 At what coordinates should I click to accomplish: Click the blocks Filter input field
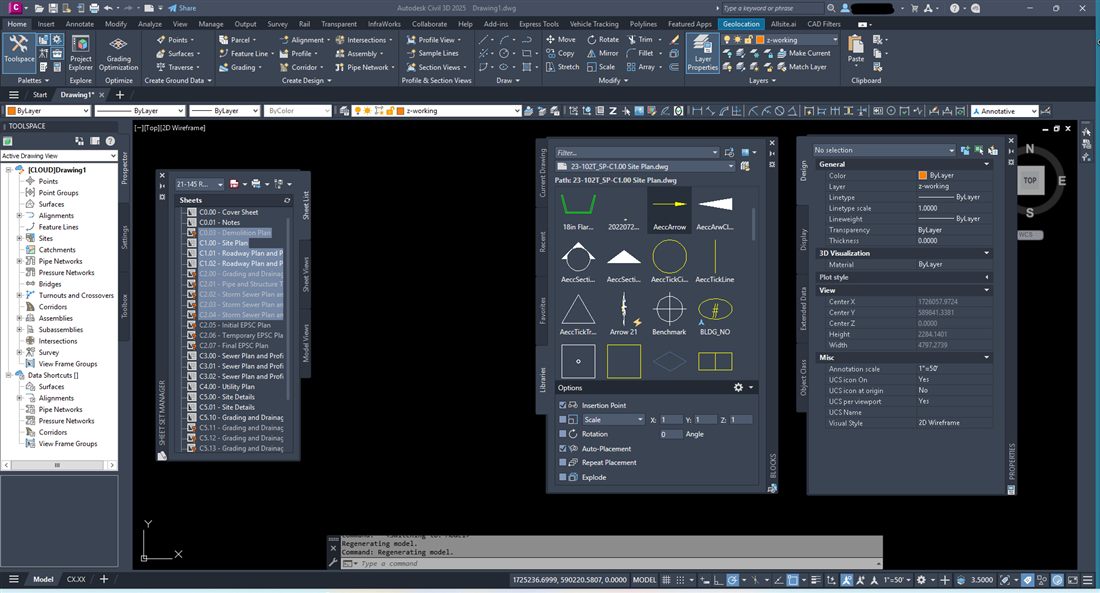[637, 152]
